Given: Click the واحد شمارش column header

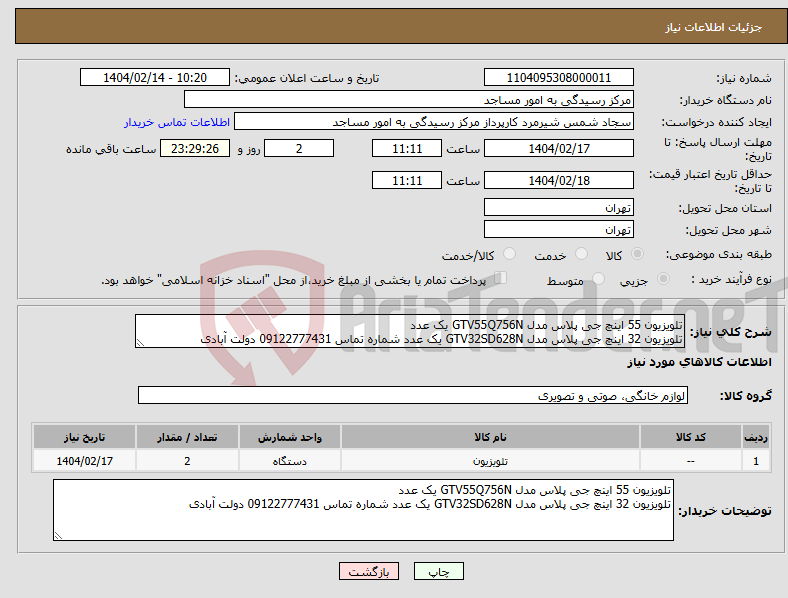Looking at the screenshot, I should (x=290, y=437).
